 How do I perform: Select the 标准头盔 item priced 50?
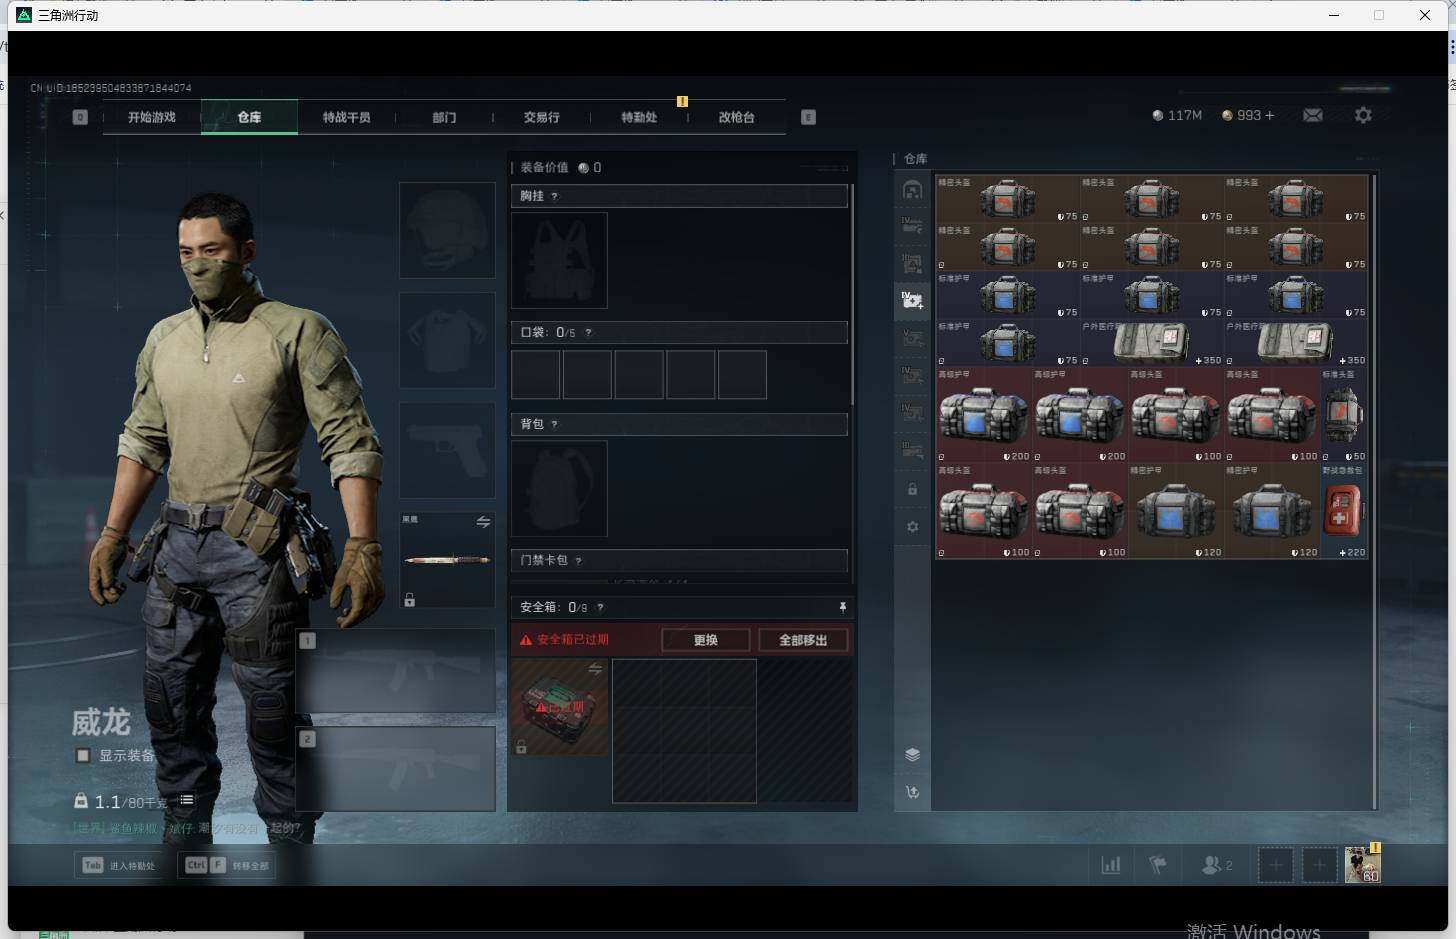click(1344, 414)
